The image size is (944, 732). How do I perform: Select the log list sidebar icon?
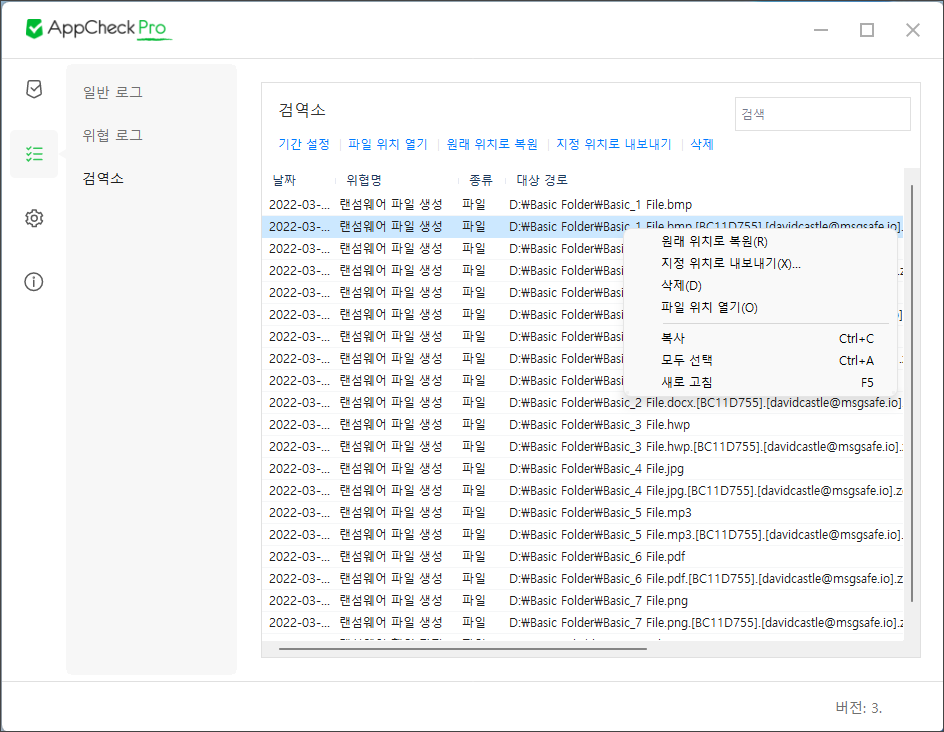pyautogui.click(x=34, y=154)
